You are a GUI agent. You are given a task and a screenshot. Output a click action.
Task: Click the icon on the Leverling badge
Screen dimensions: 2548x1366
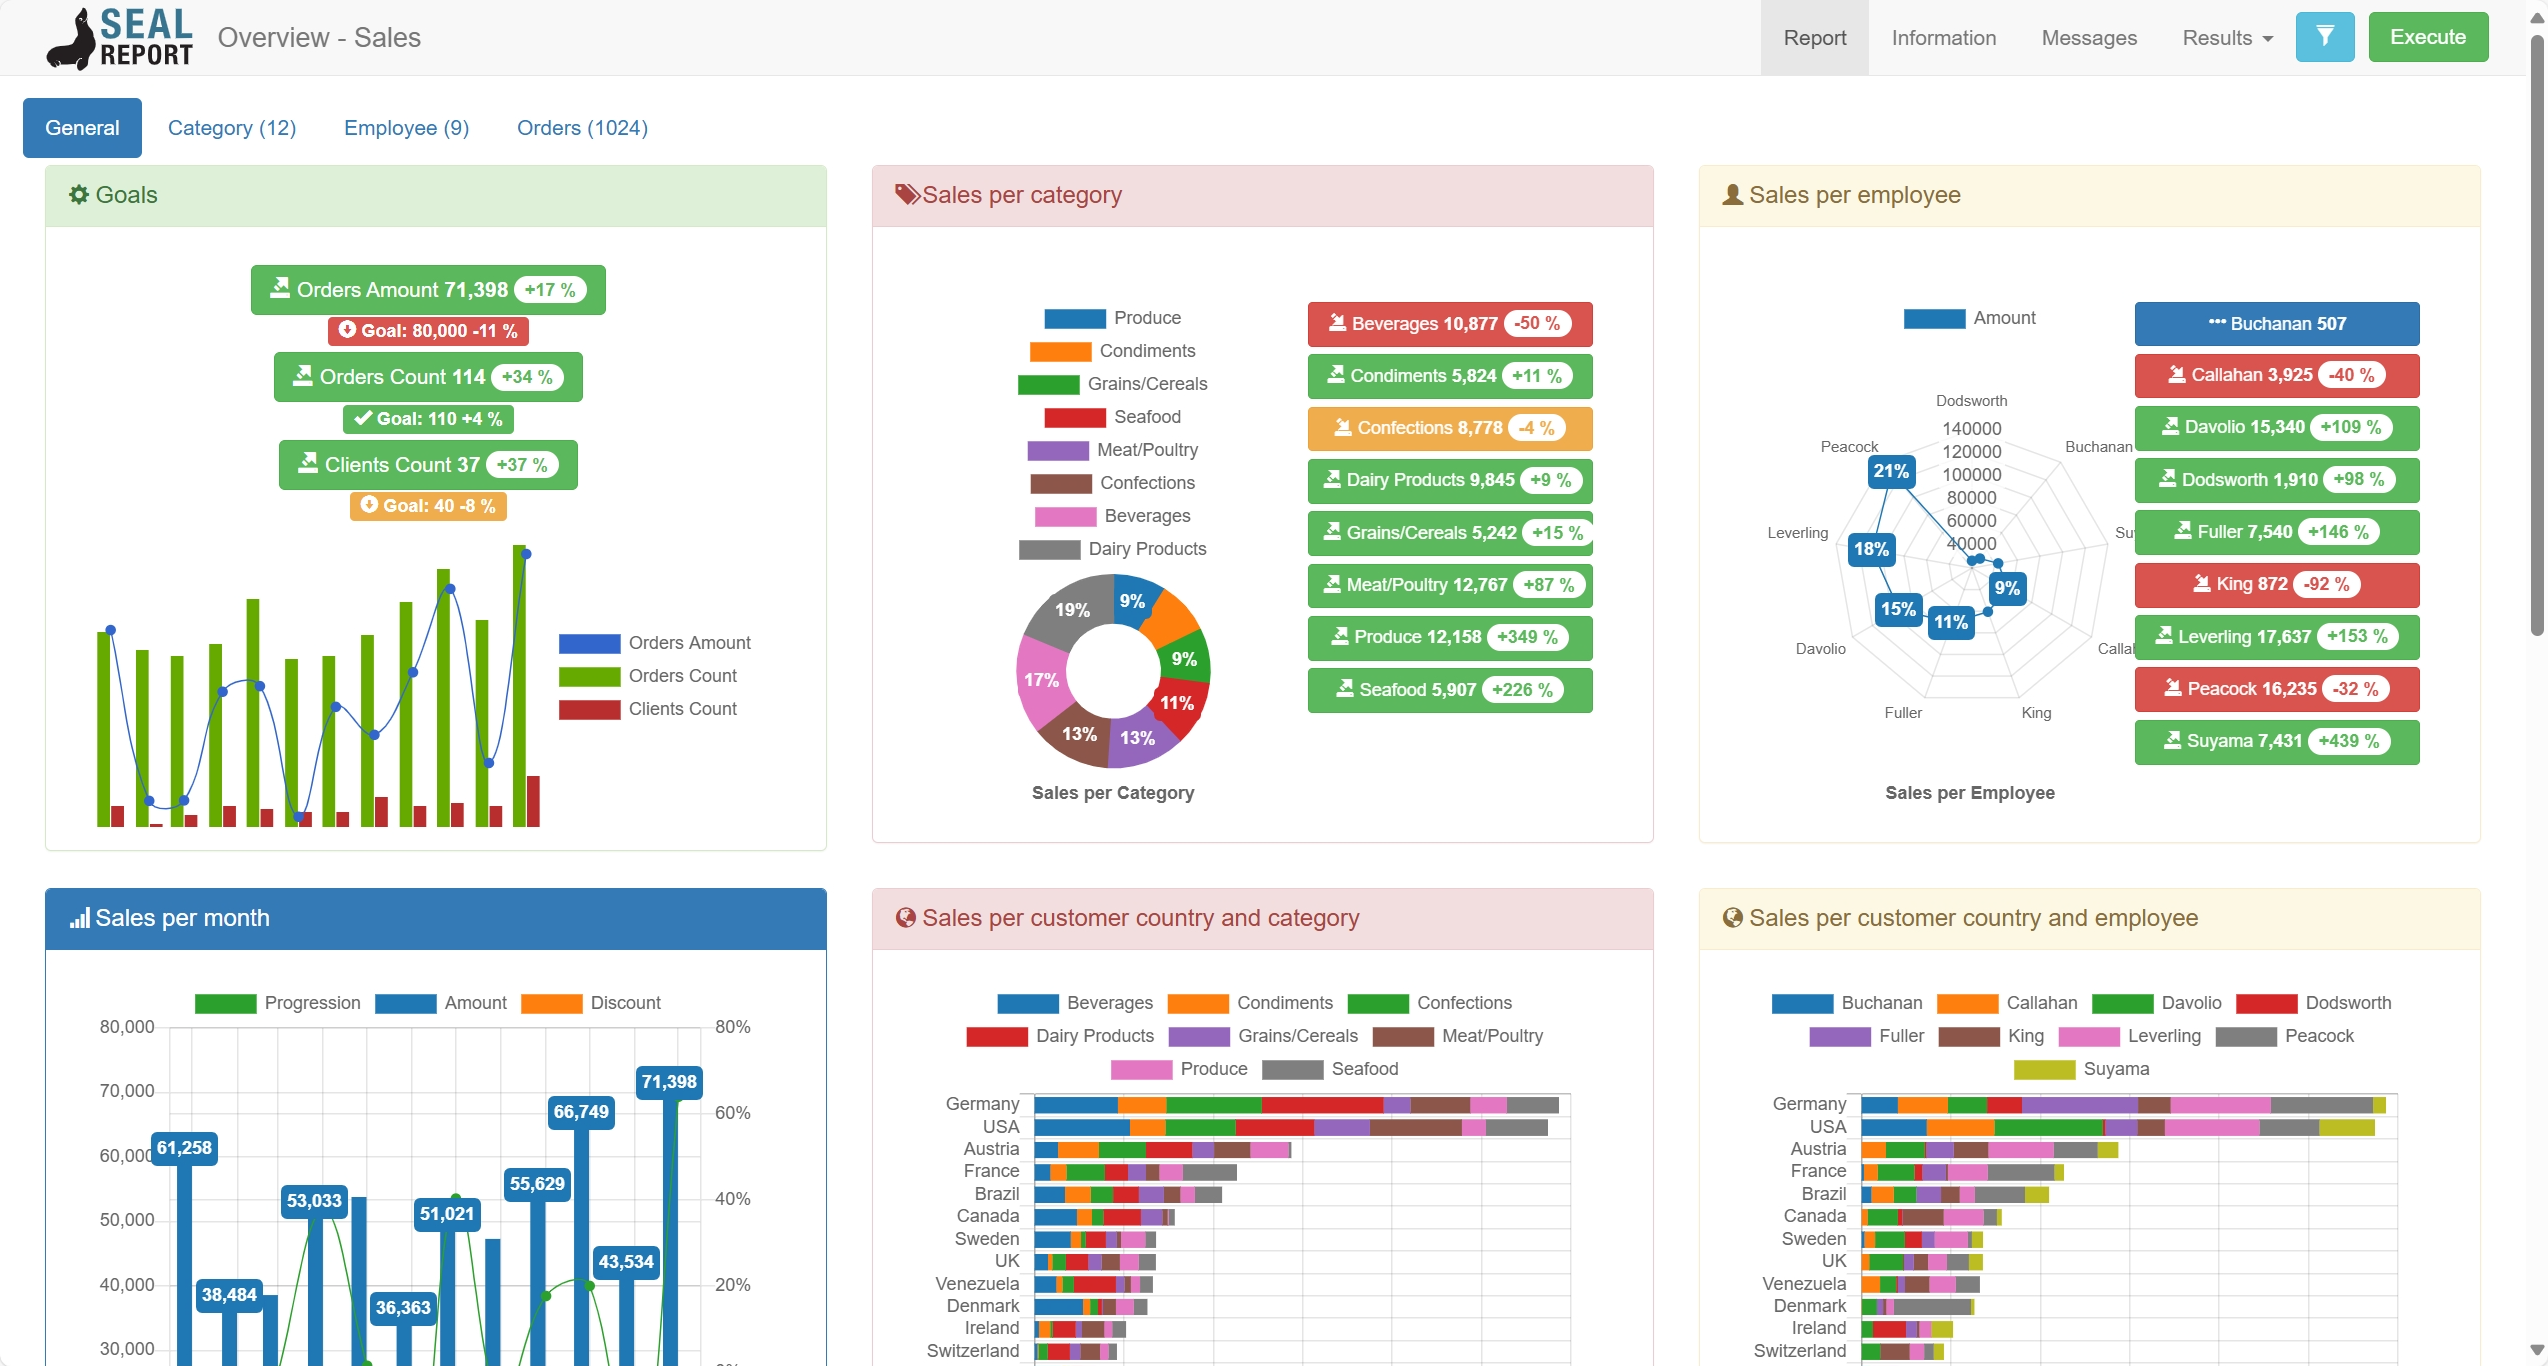coord(2164,635)
